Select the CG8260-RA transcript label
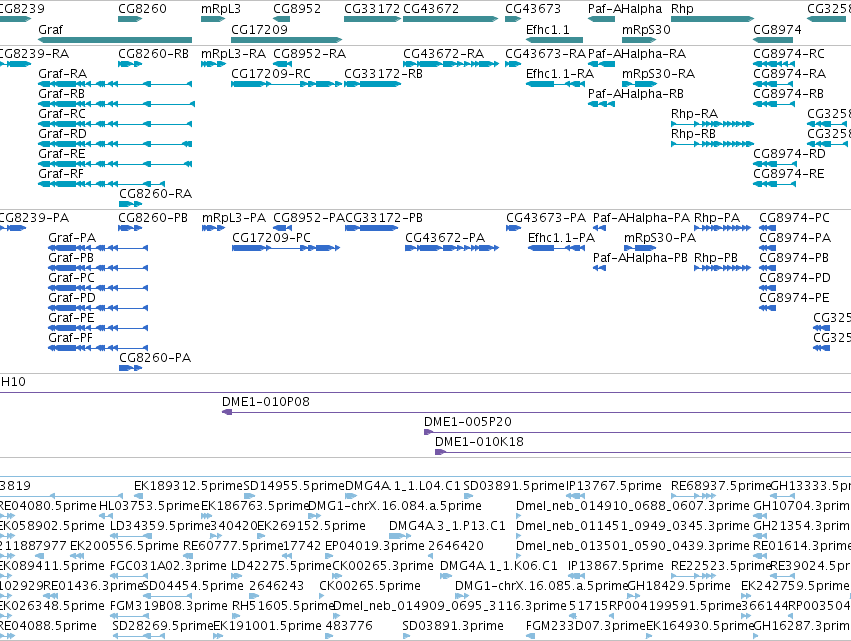This screenshot has height=641, width=851. pos(155,194)
